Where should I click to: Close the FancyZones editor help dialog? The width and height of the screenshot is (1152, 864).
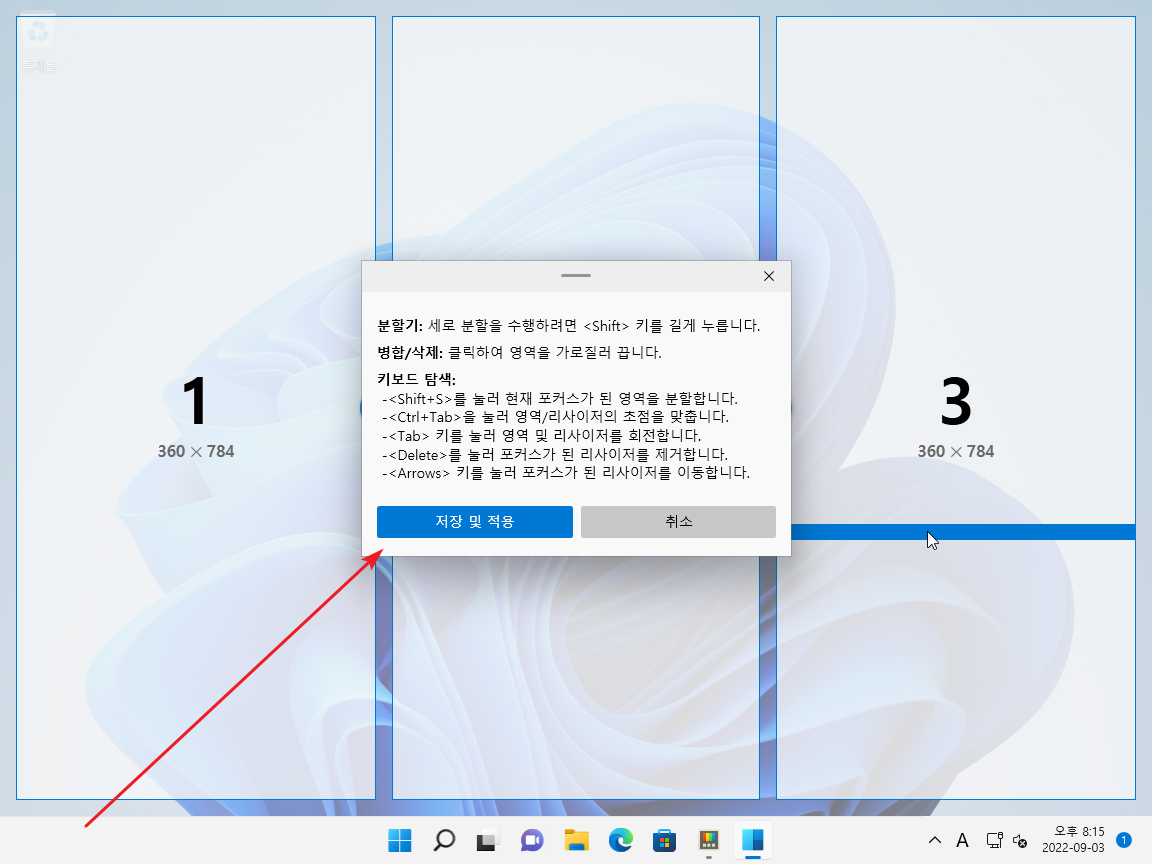click(768, 276)
